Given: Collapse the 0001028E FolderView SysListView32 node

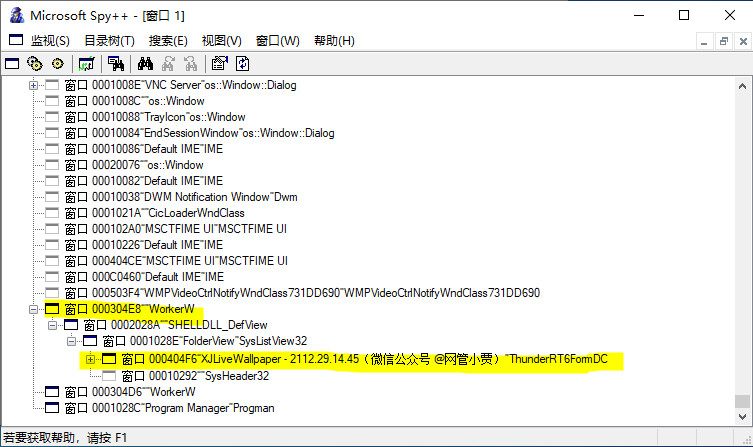Looking at the screenshot, I should pos(71,341).
